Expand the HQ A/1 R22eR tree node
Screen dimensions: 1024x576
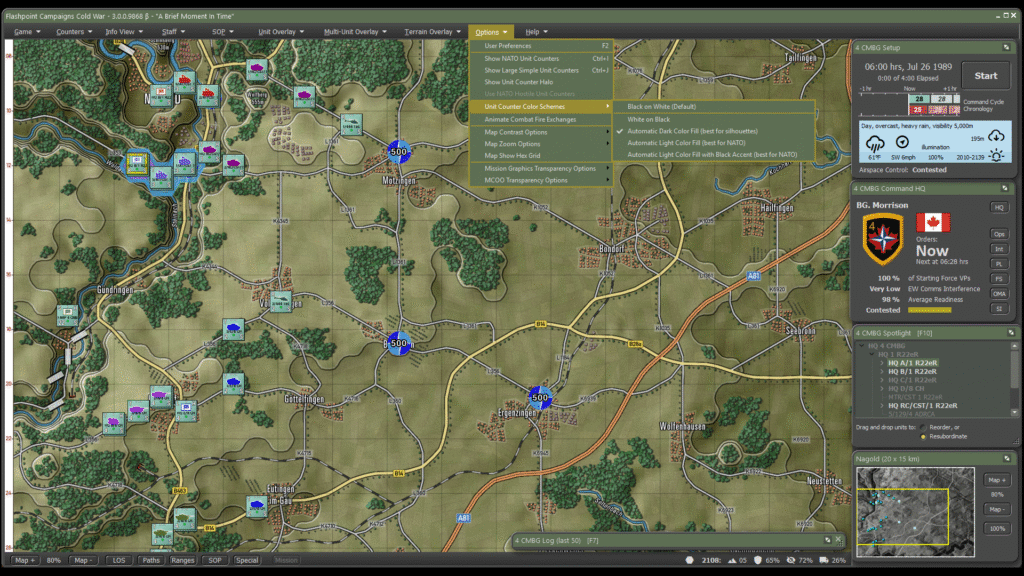coord(882,363)
